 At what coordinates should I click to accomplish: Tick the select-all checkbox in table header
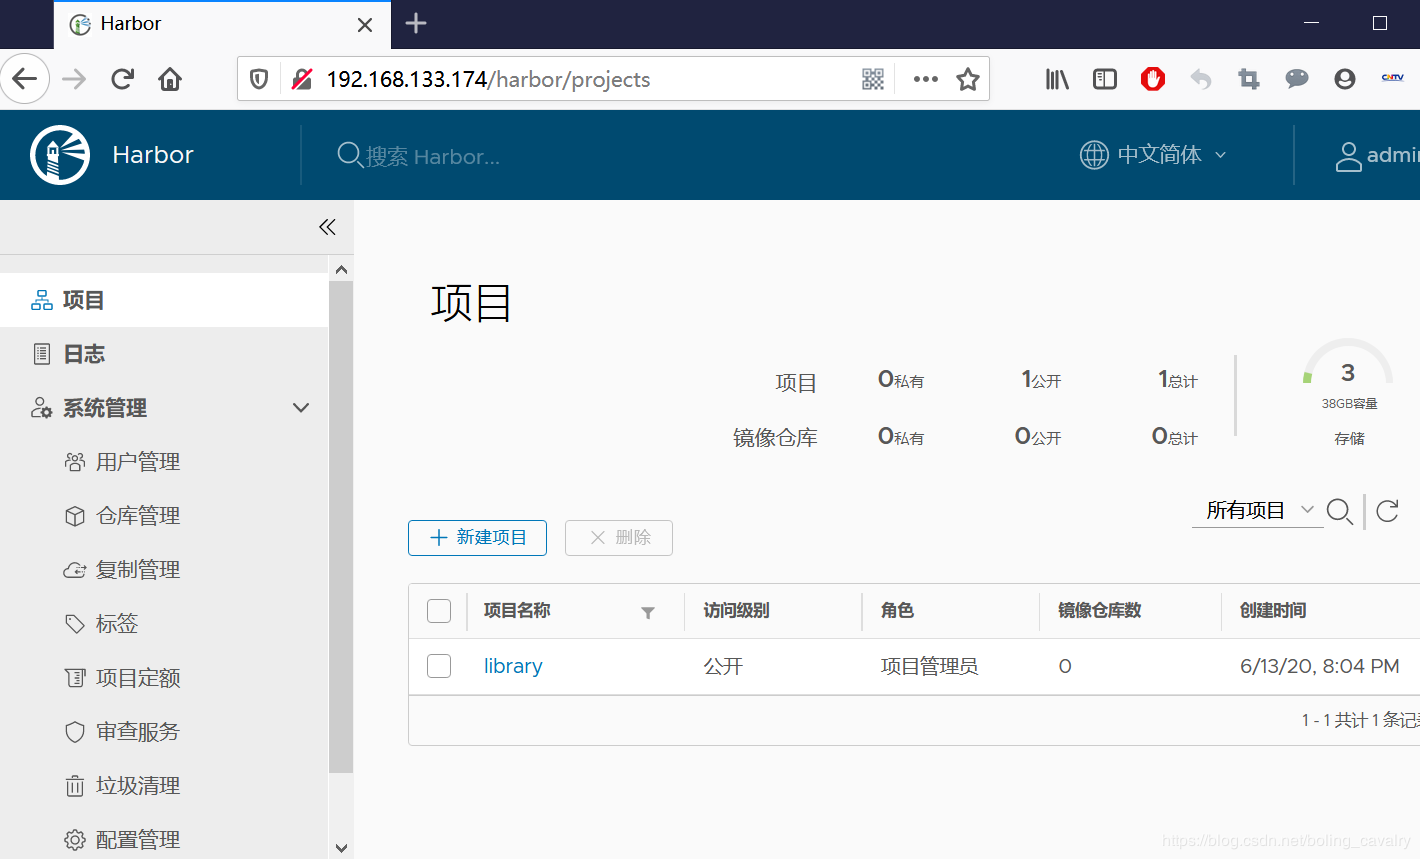439,611
